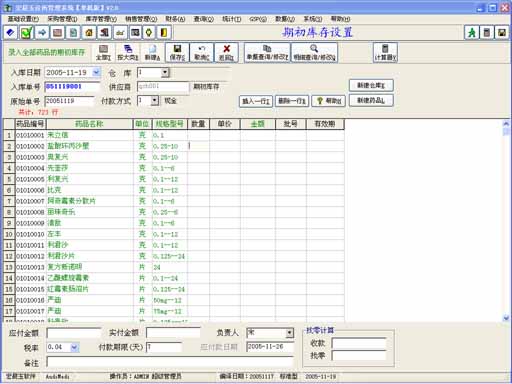Click the blue right-arrow toolbar icon
The width and height of the screenshot is (512, 384).
42,32
